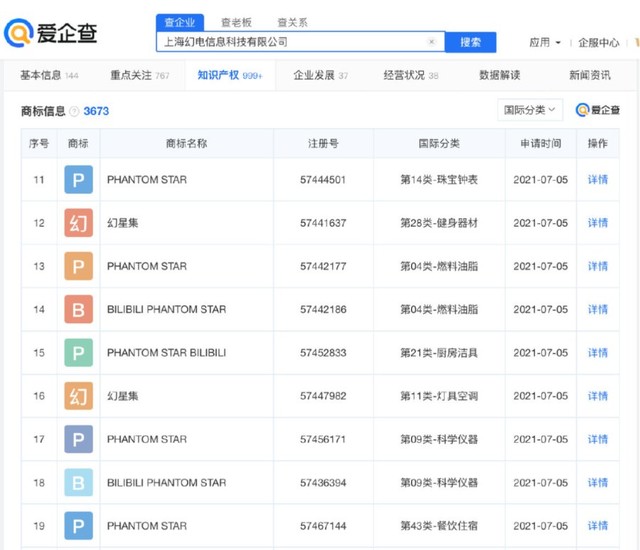Viewport: 640px width, 550px height.
Task: Switch to the 查老板 search tab
Action: coord(236,22)
